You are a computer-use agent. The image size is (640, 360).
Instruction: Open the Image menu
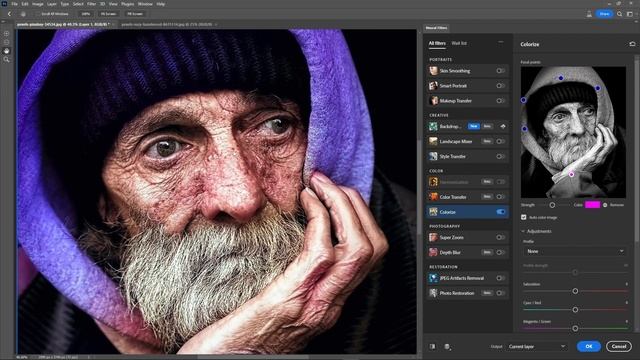(38, 4)
